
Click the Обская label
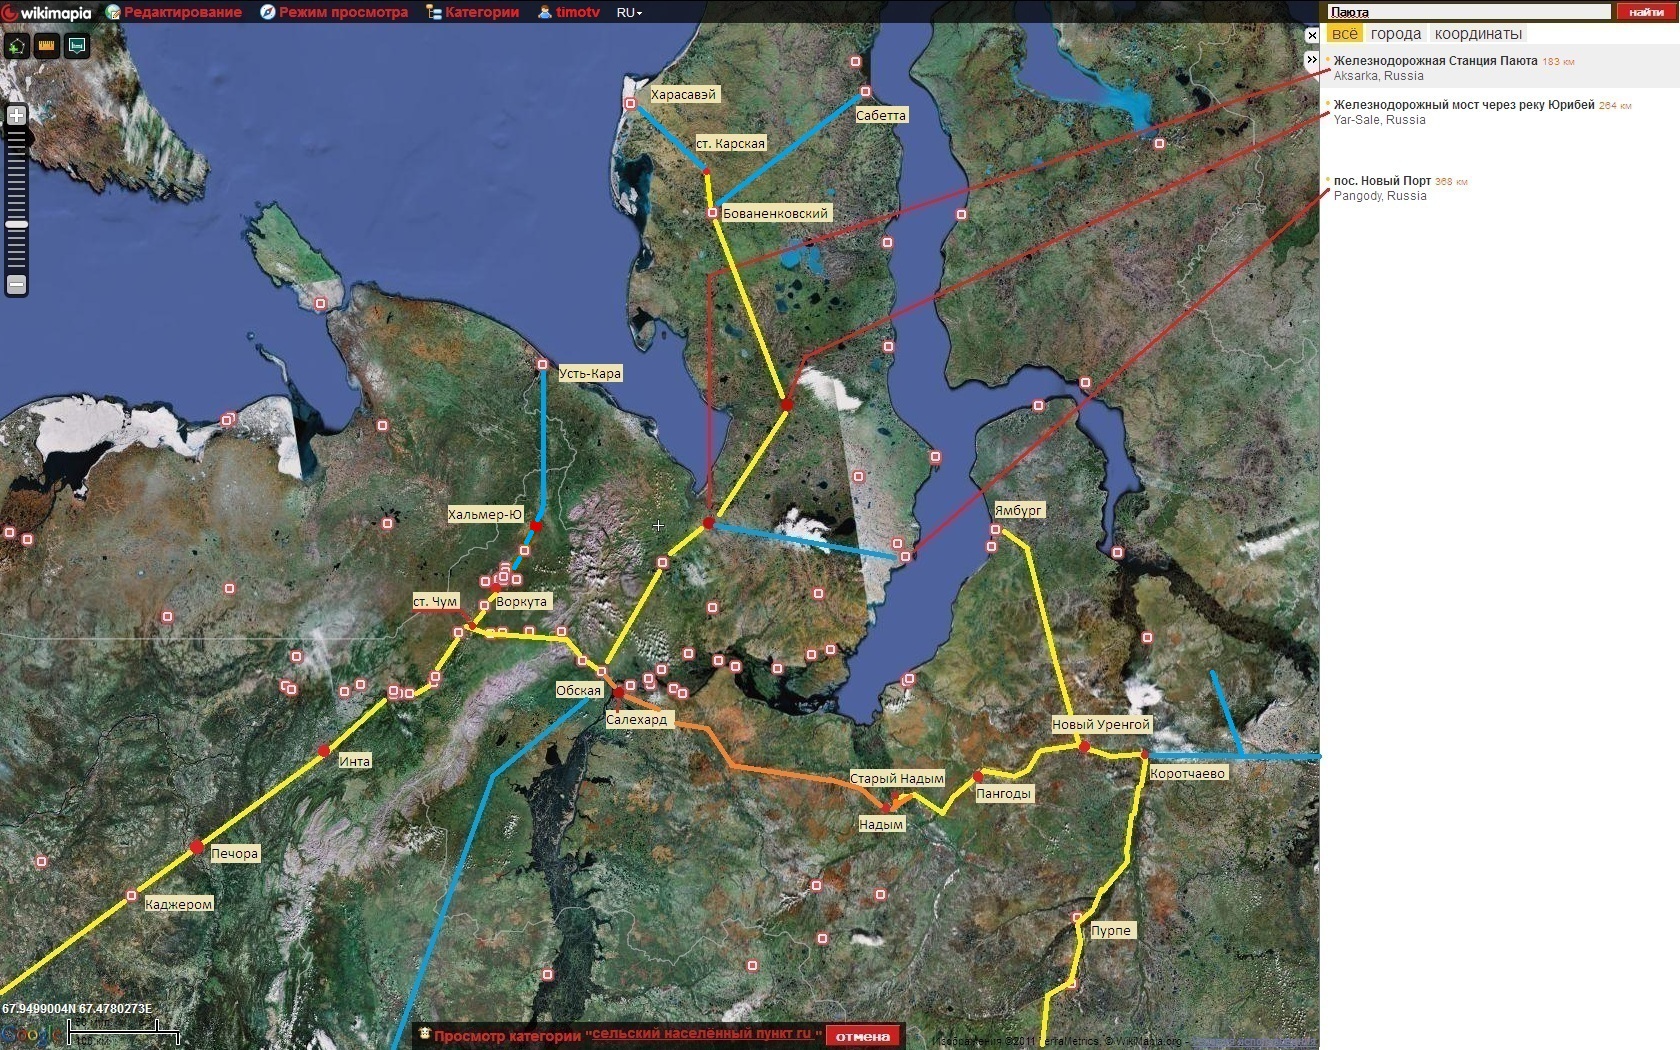[x=579, y=690]
